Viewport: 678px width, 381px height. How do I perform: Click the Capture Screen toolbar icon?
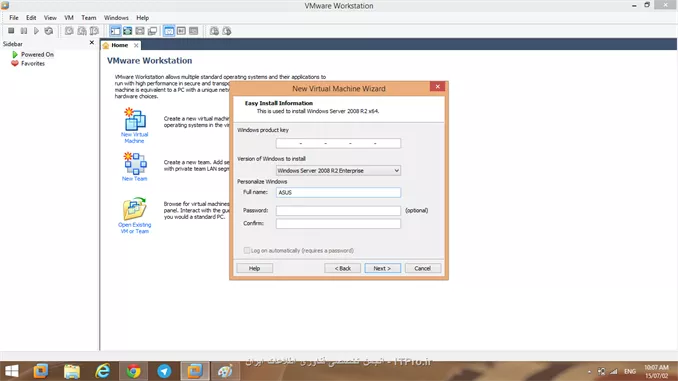(x=214, y=31)
